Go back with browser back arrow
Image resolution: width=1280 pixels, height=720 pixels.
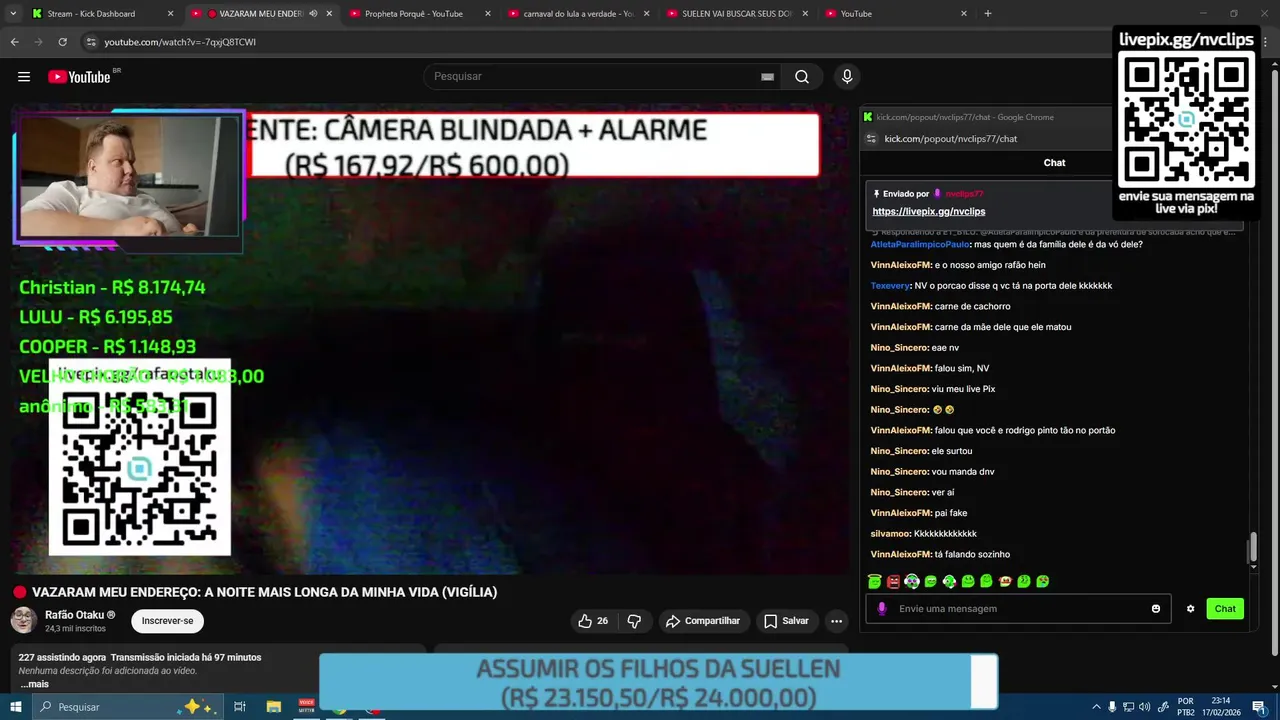[14, 42]
